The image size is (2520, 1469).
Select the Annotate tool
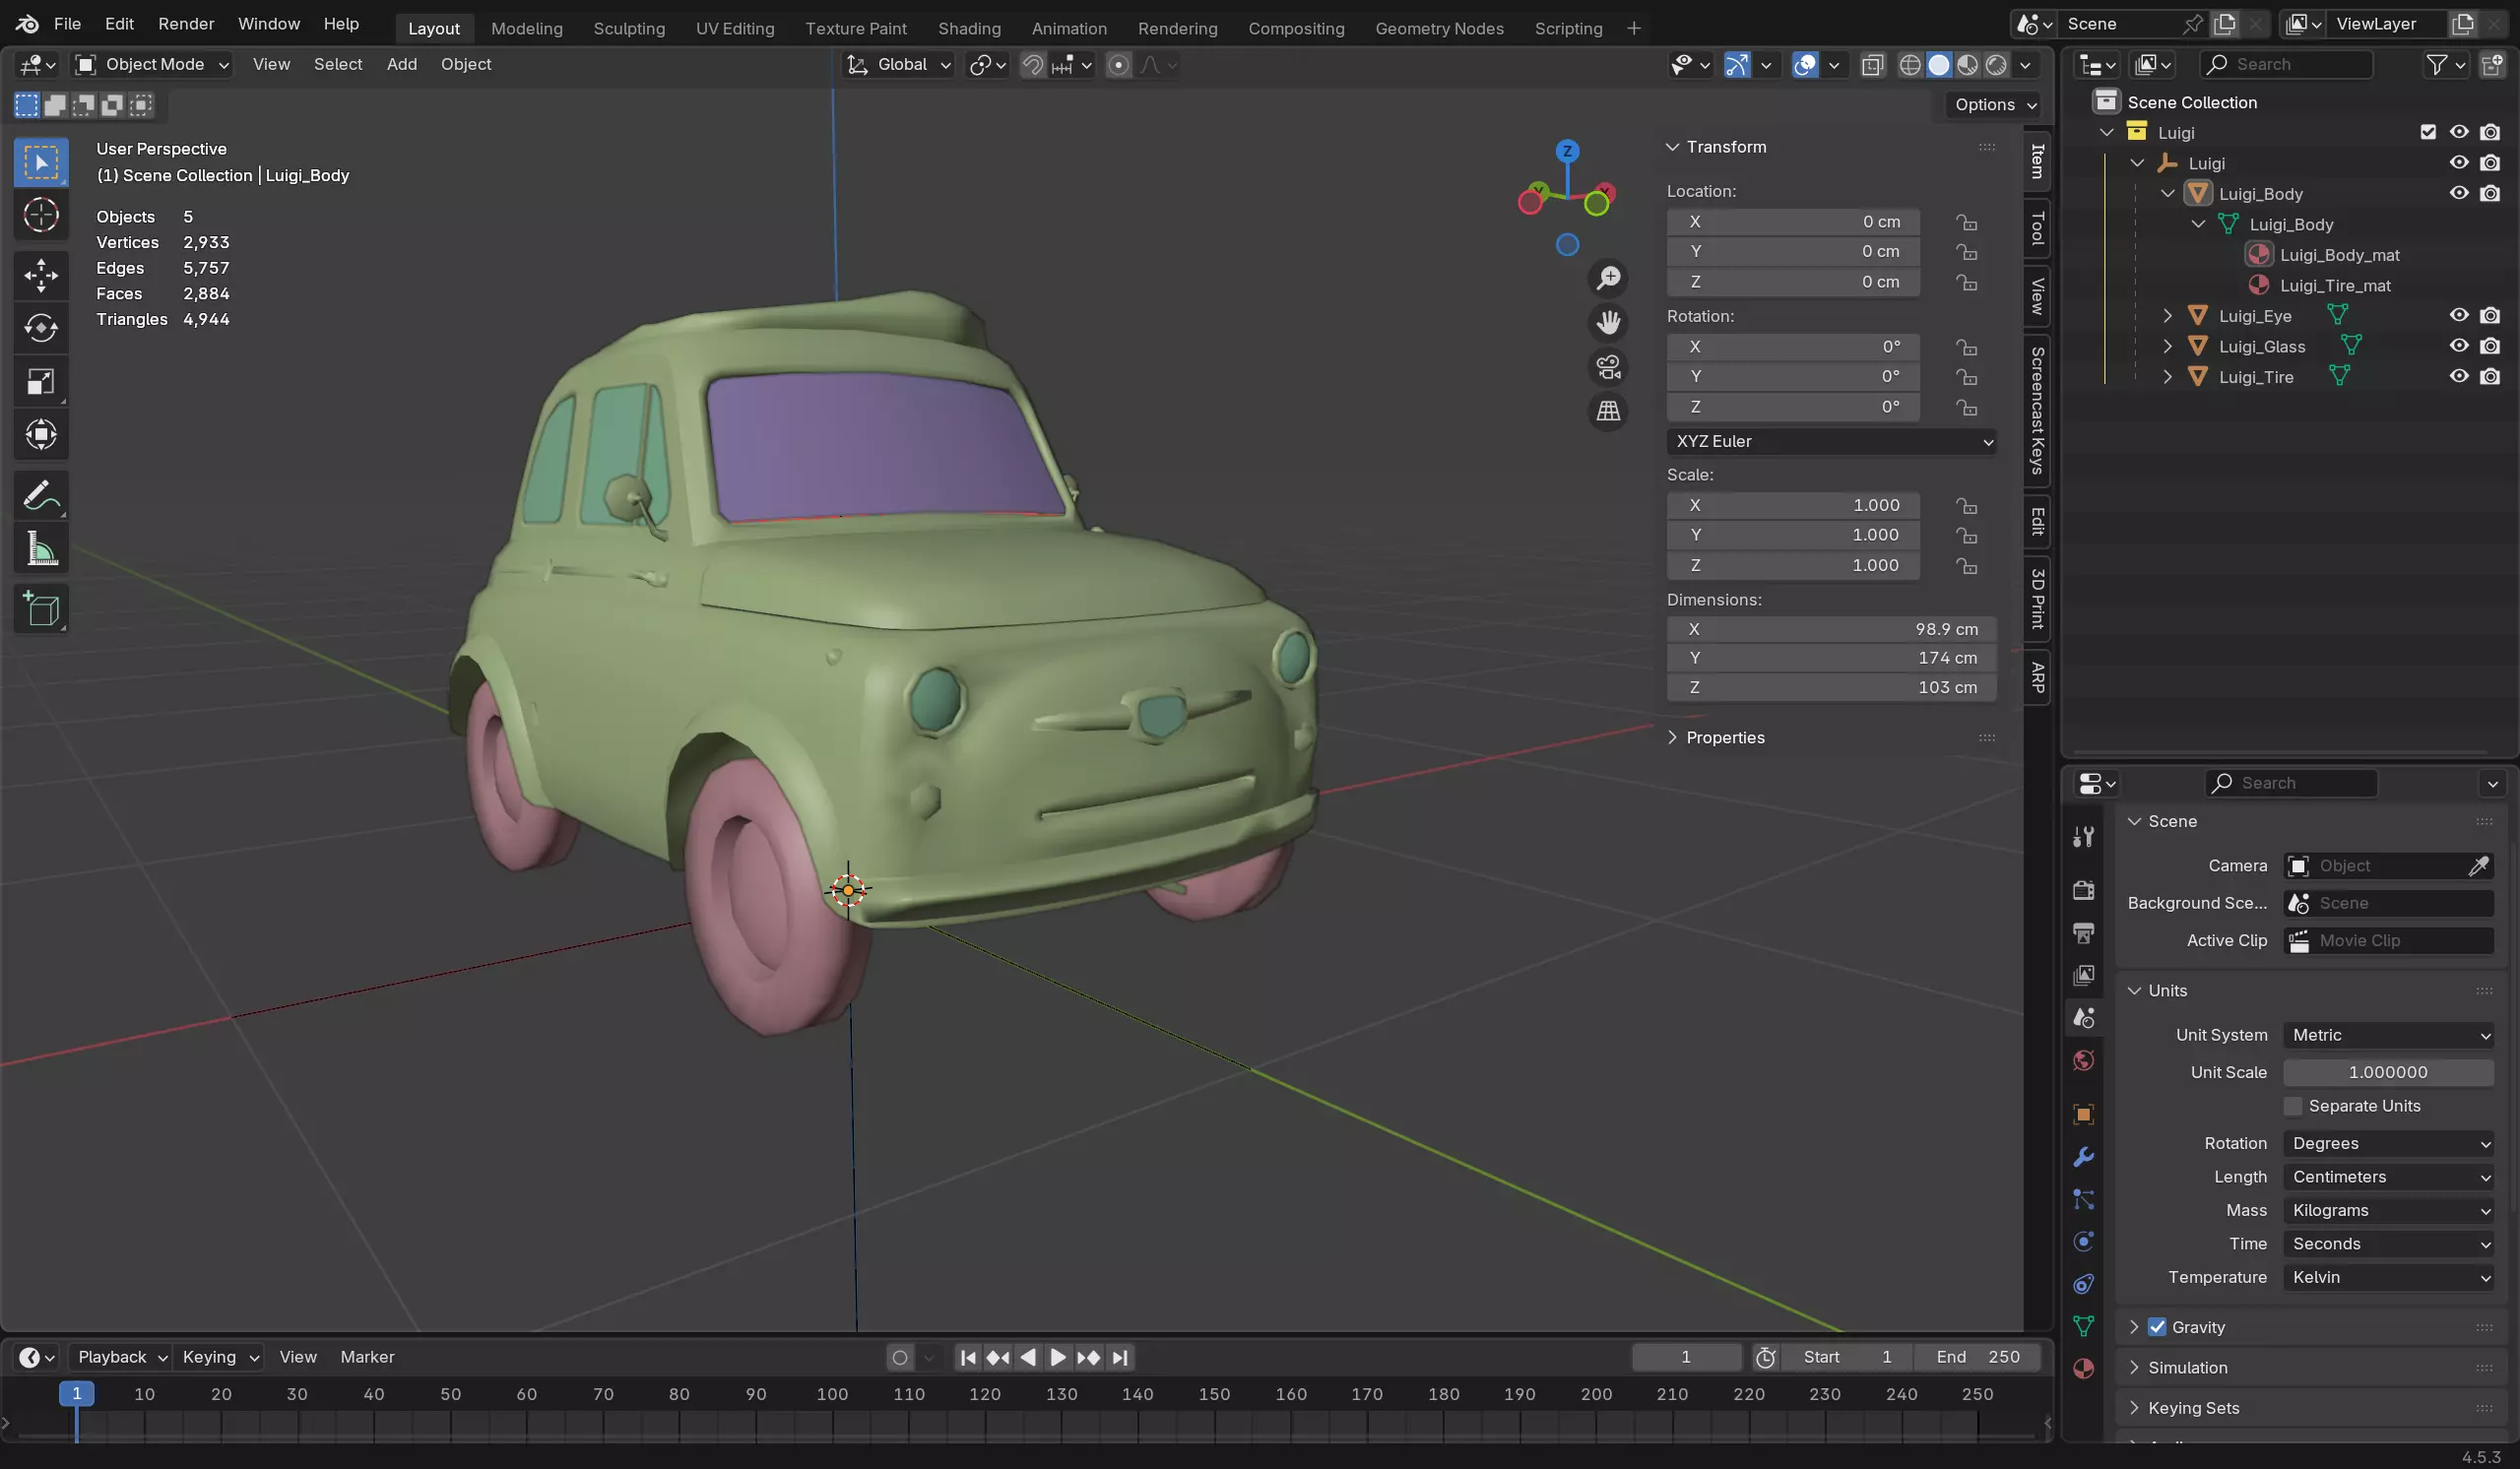pyautogui.click(x=41, y=495)
